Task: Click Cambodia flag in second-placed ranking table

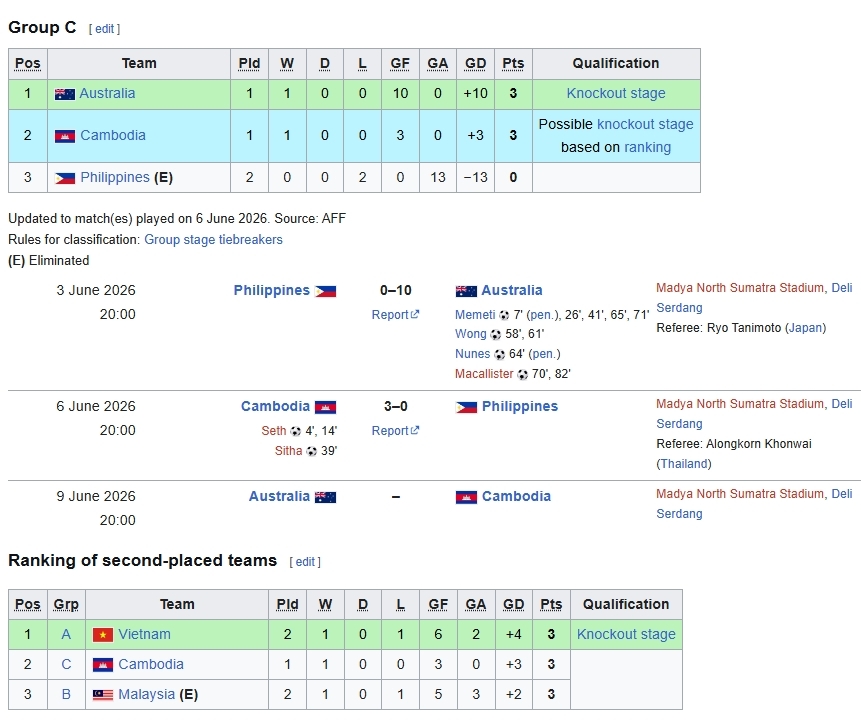Action: 103,665
